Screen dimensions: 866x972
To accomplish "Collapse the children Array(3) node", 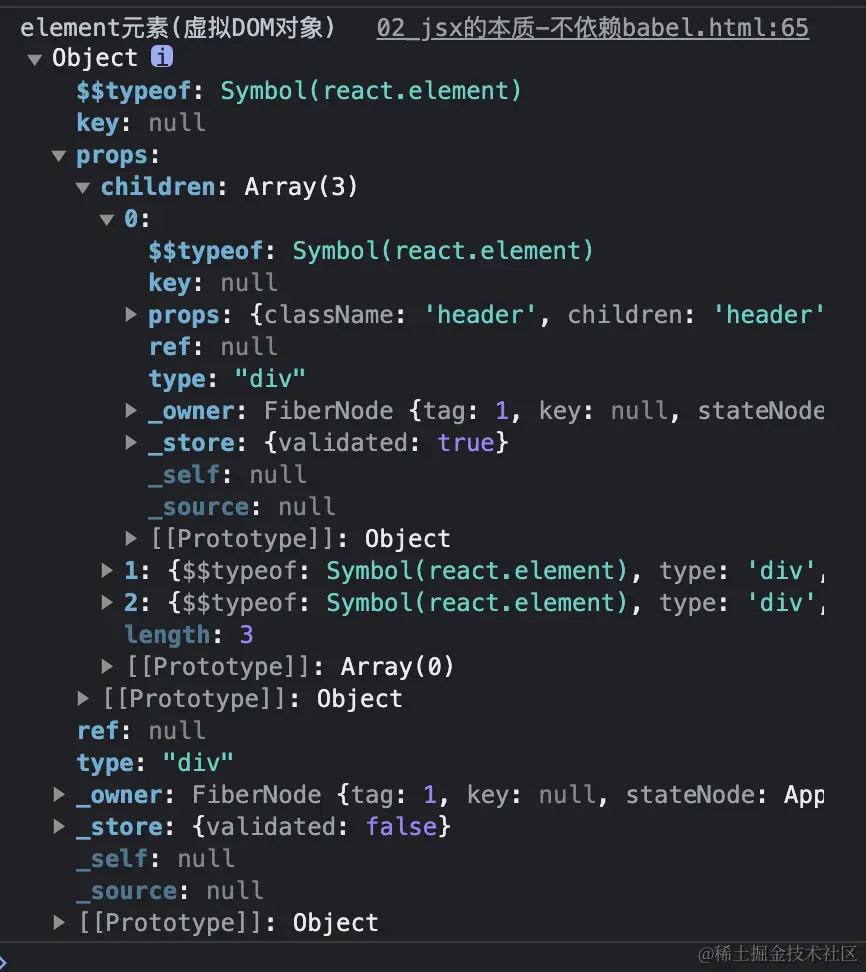I will point(83,187).
